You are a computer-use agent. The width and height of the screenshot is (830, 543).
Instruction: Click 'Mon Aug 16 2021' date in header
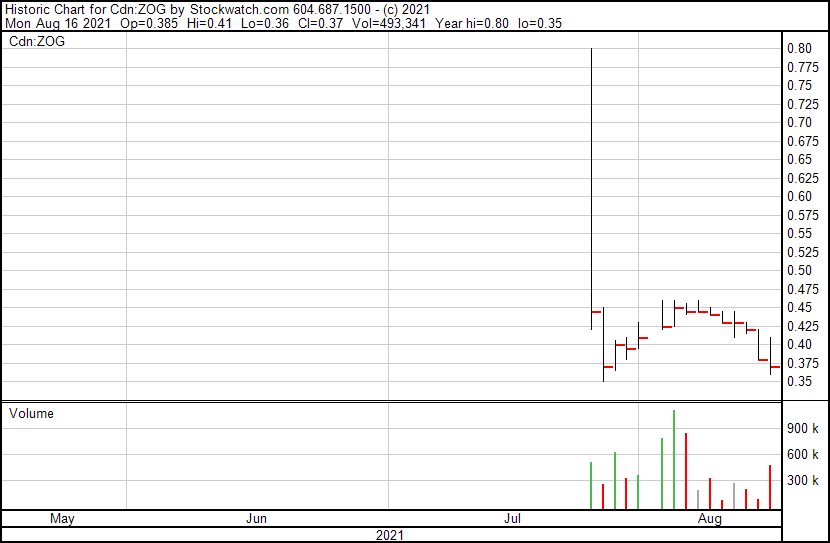coord(58,23)
